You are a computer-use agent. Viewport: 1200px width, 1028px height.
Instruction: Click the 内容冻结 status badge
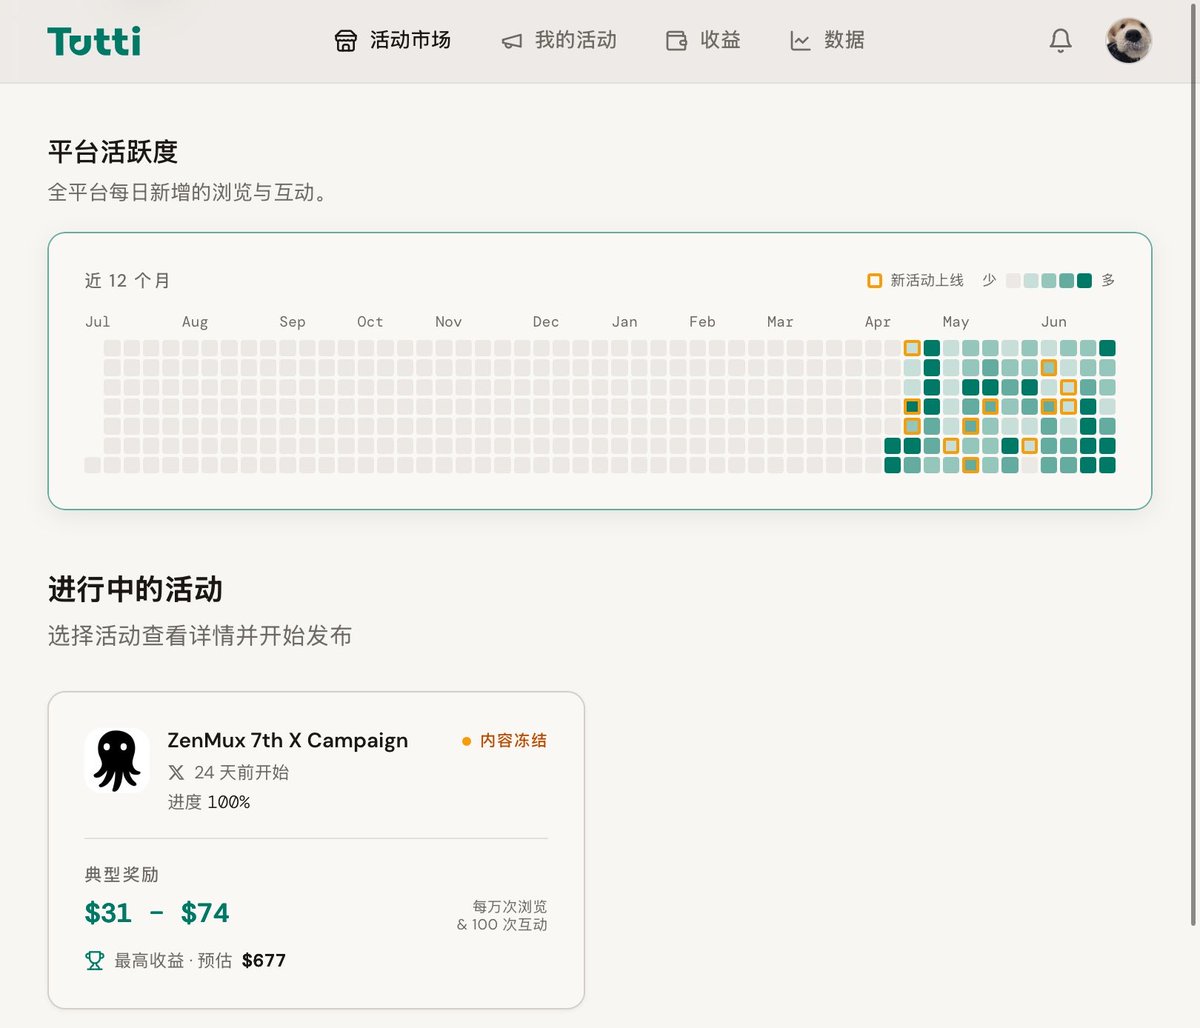(505, 741)
